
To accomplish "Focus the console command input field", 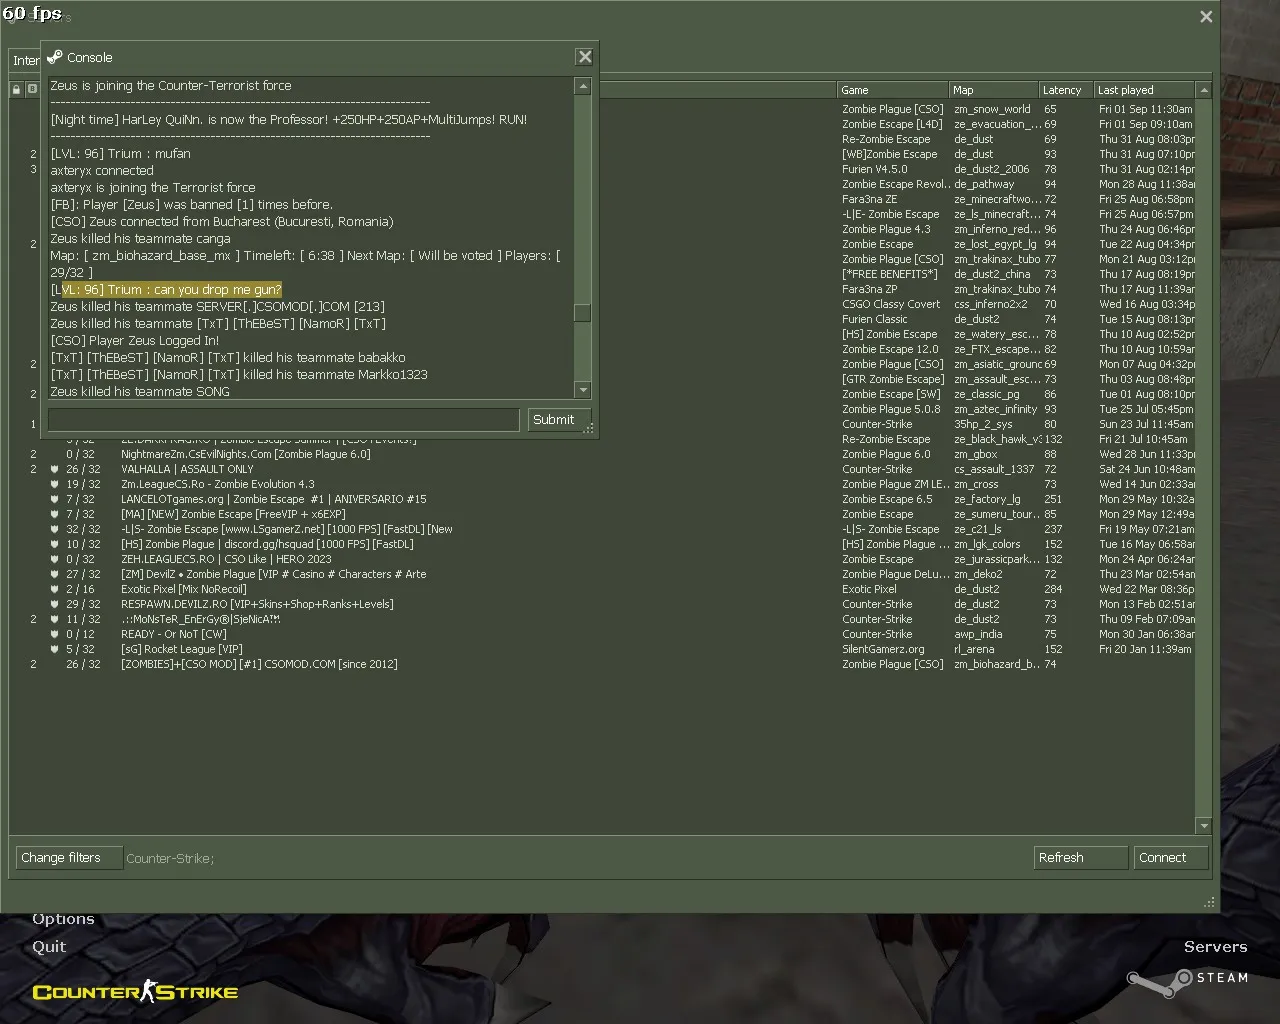I will (284, 420).
